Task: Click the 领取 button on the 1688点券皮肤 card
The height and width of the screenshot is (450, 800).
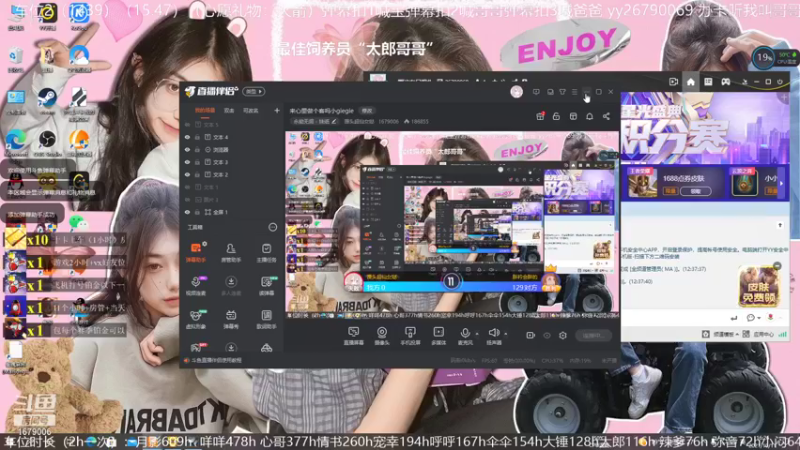Action: click(x=695, y=191)
